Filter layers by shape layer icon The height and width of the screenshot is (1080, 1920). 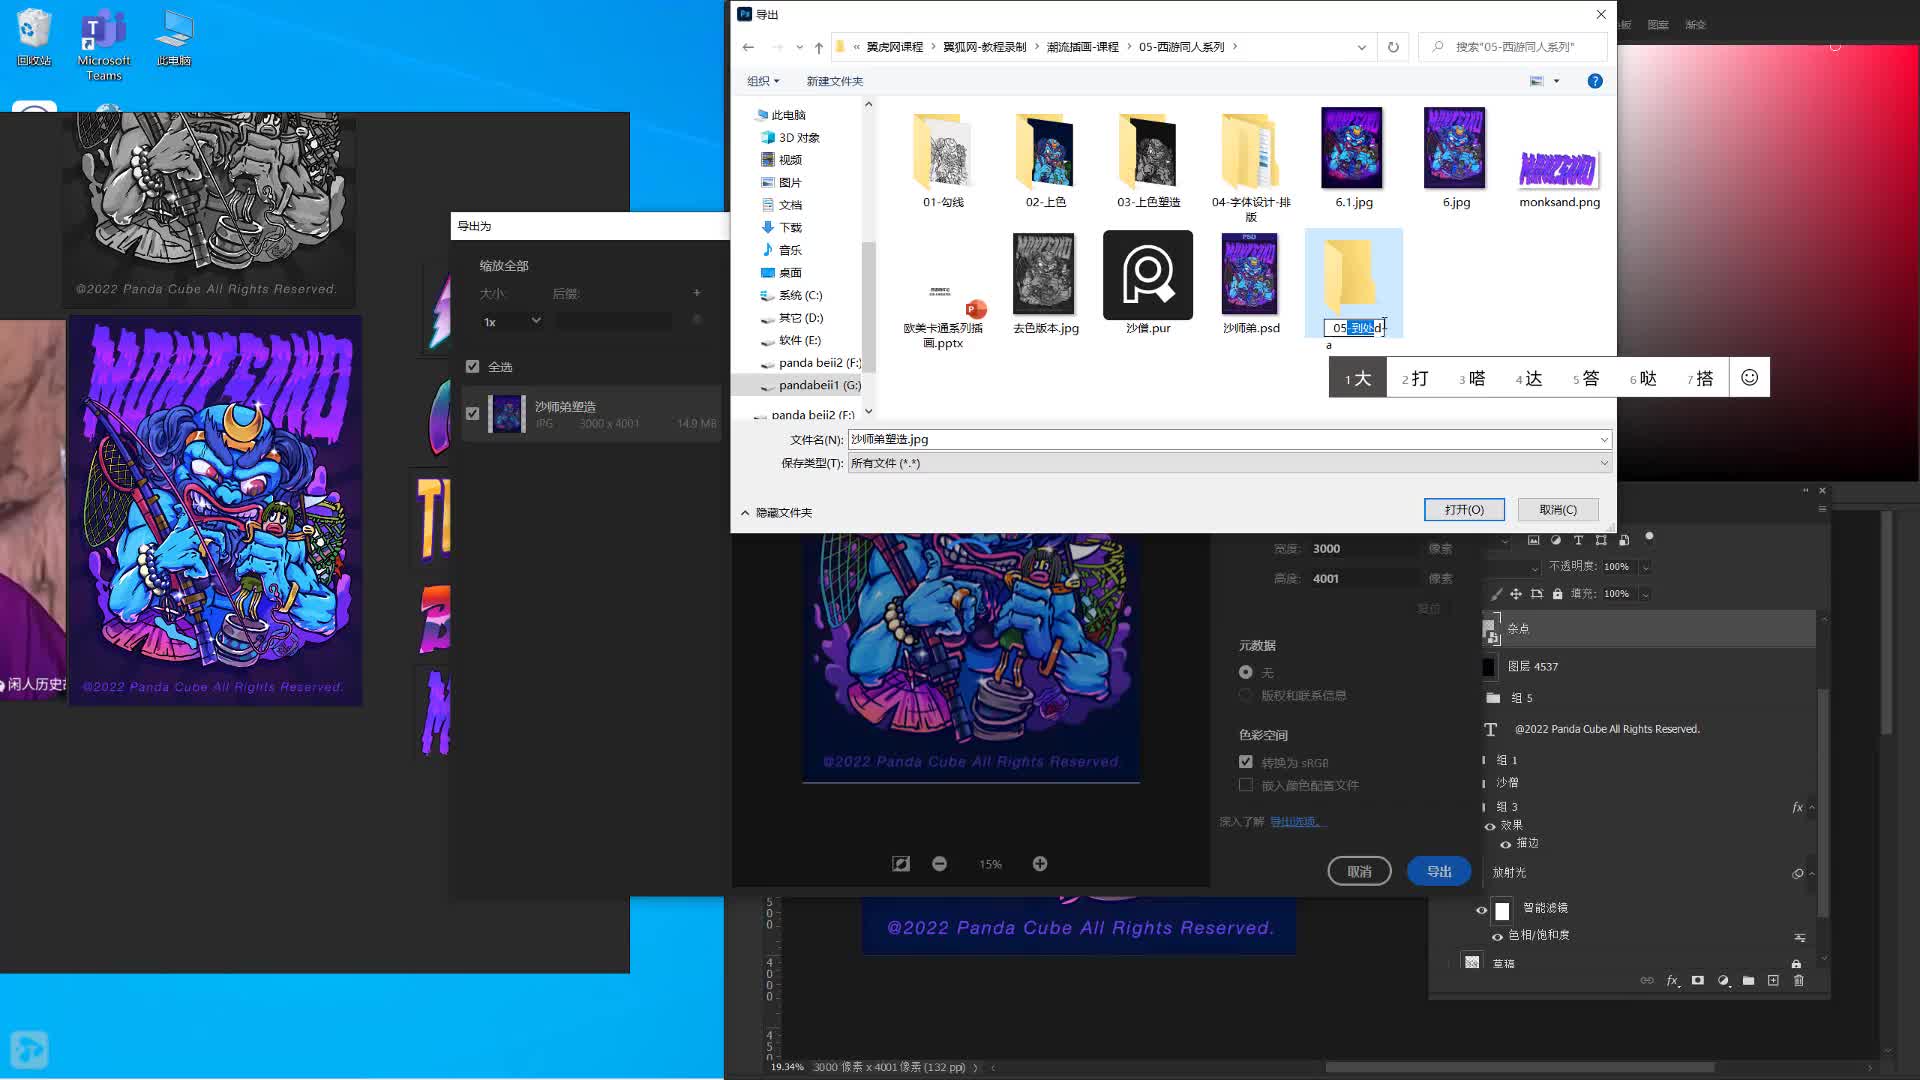coord(1601,540)
